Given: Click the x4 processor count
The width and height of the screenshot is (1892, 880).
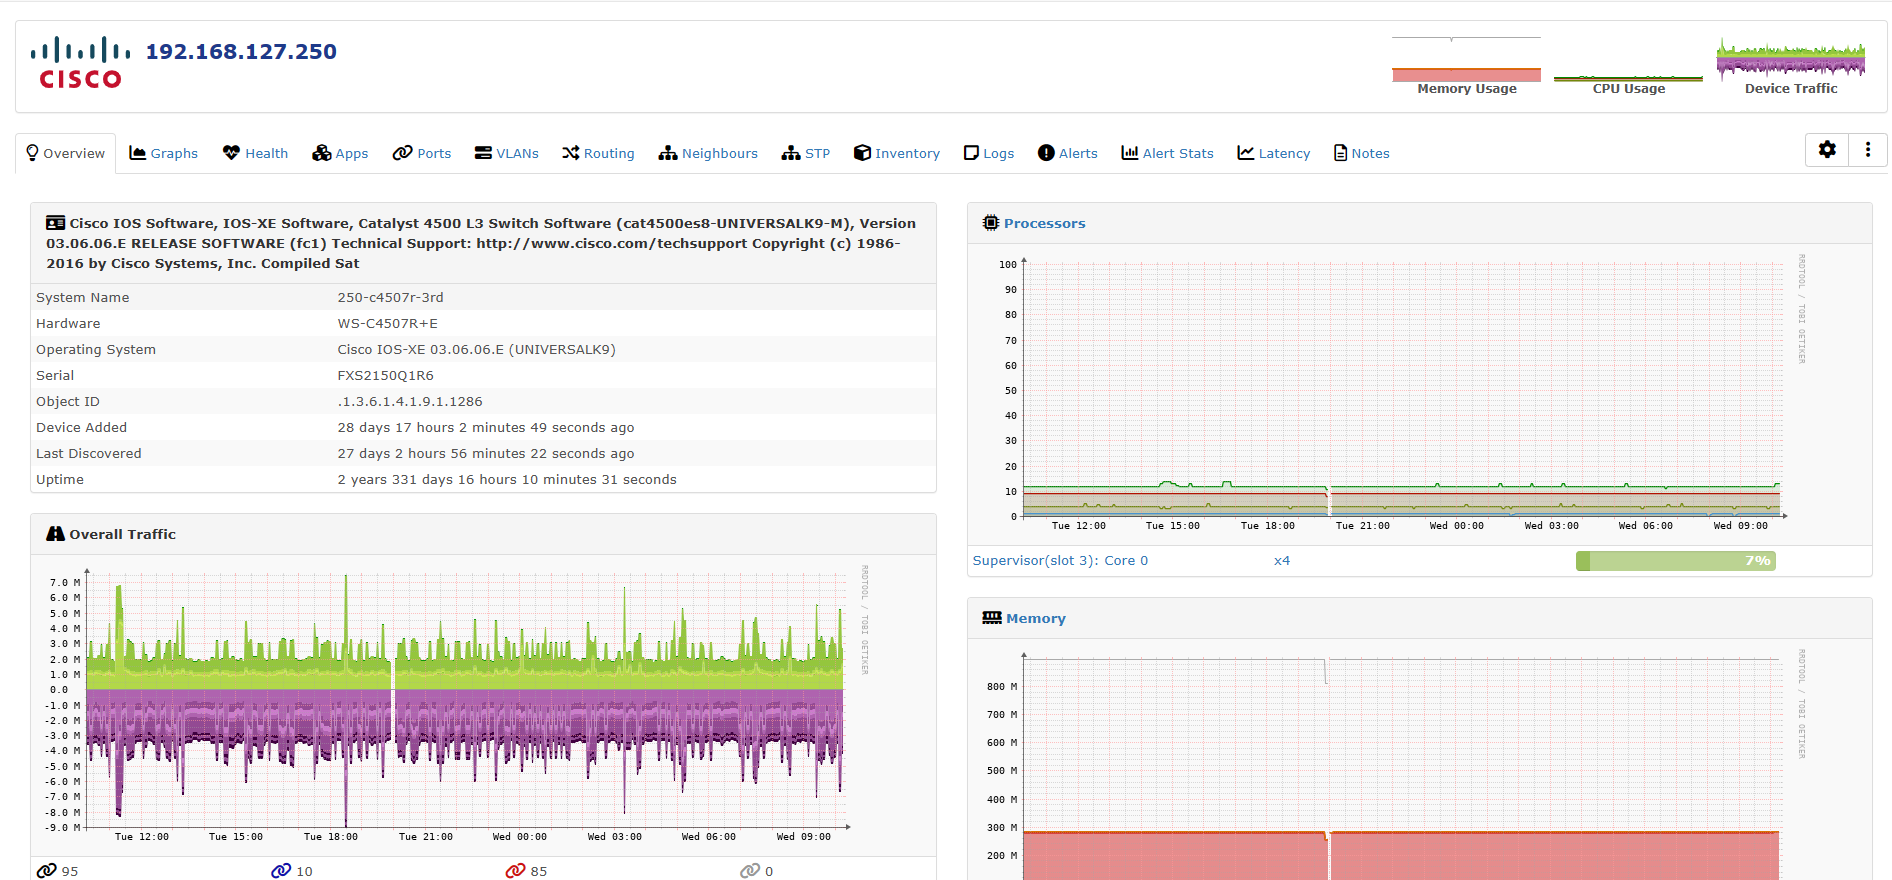Looking at the screenshot, I should (x=1282, y=560).
